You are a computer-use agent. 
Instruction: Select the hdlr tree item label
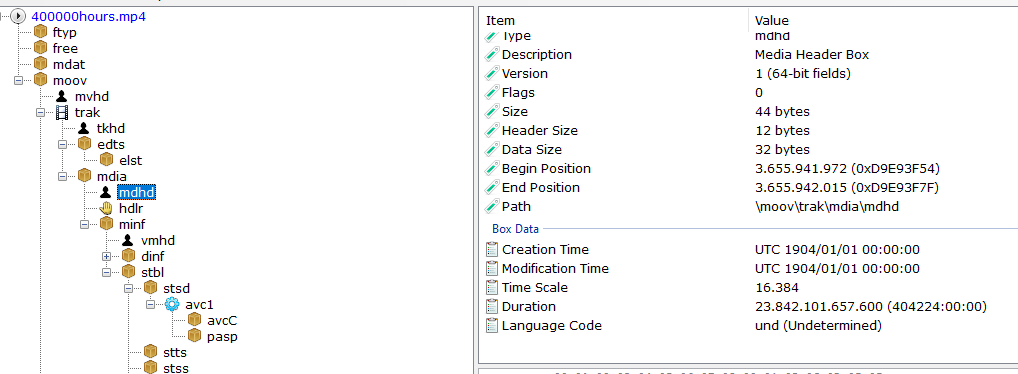click(x=131, y=208)
